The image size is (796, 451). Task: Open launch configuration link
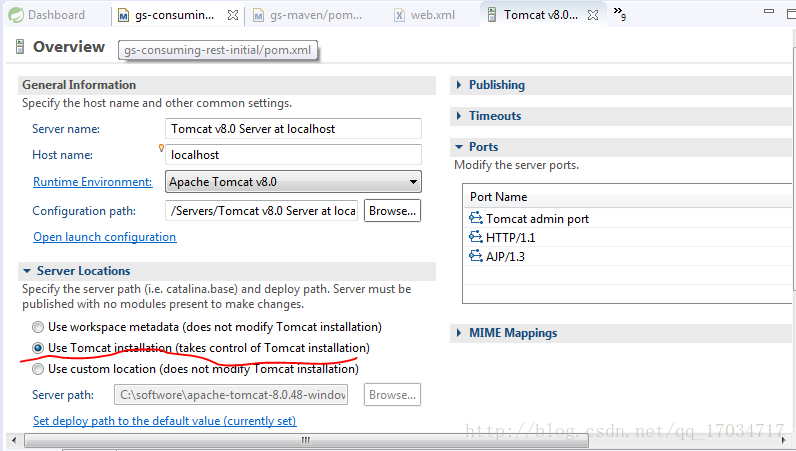[105, 237]
